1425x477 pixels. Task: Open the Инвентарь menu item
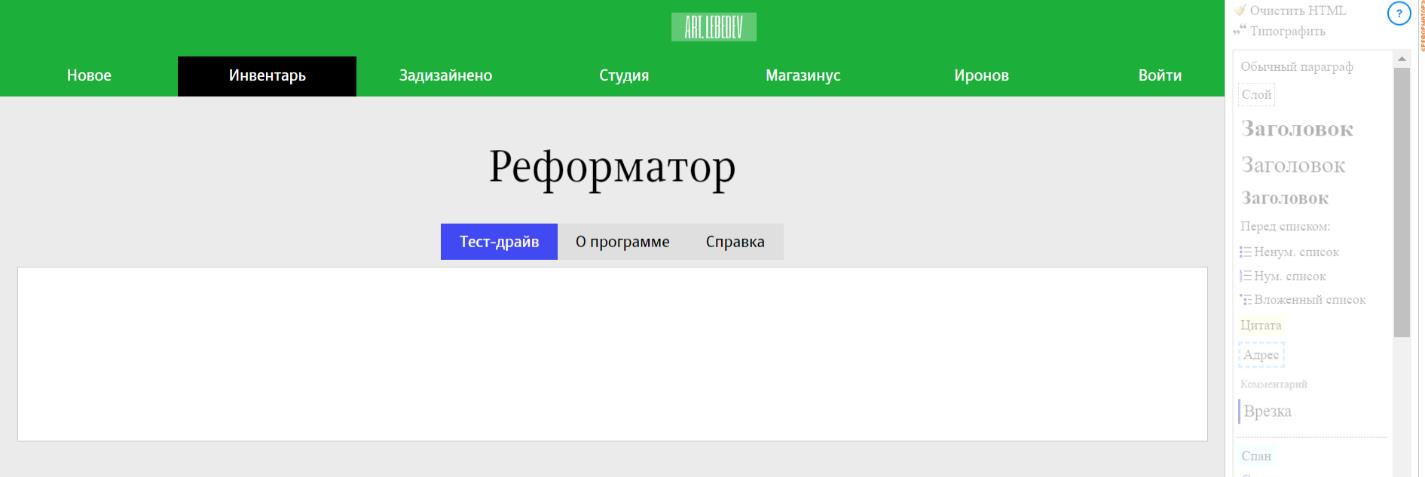click(267, 76)
